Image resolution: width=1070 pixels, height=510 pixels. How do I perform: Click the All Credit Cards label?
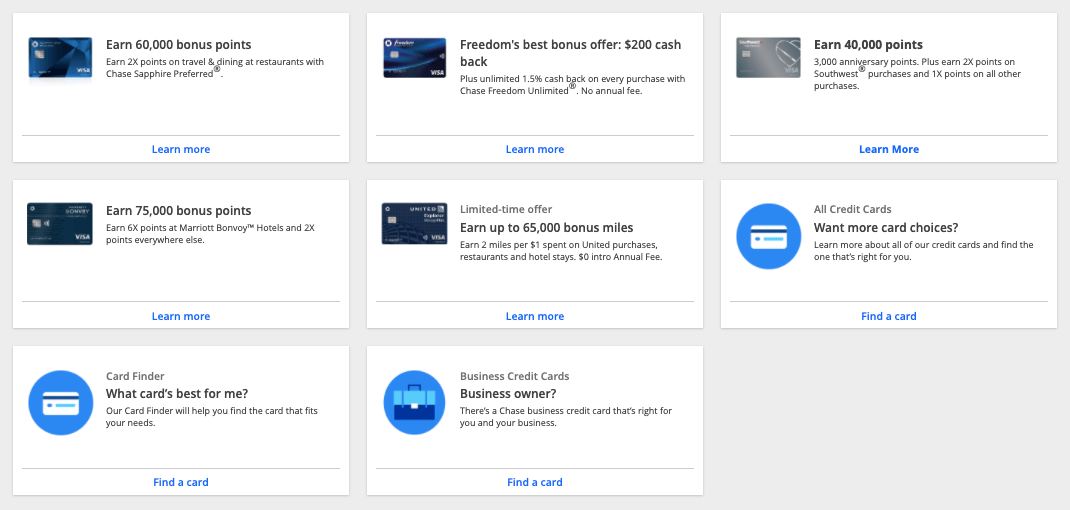point(852,210)
